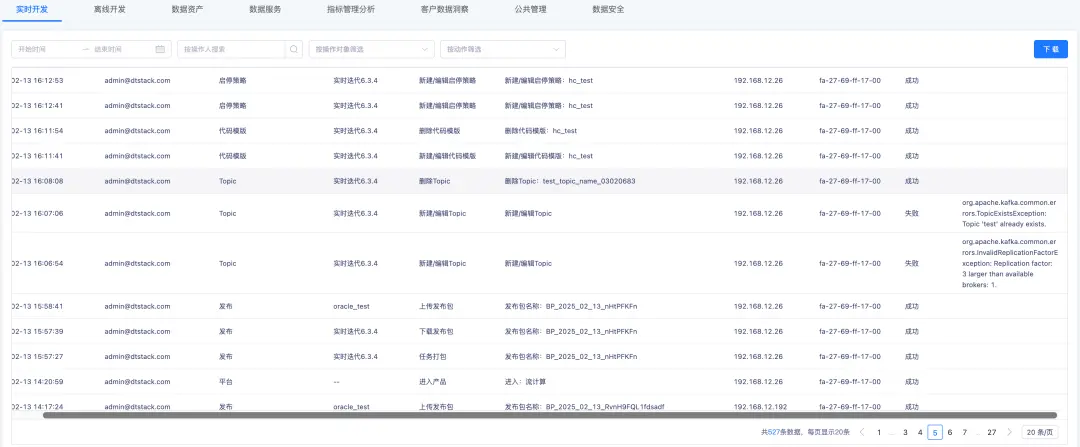Click 删除代码模版：hc_test detail text
Viewport: 1080px width, 447px height.
pyautogui.click(x=541, y=131)
